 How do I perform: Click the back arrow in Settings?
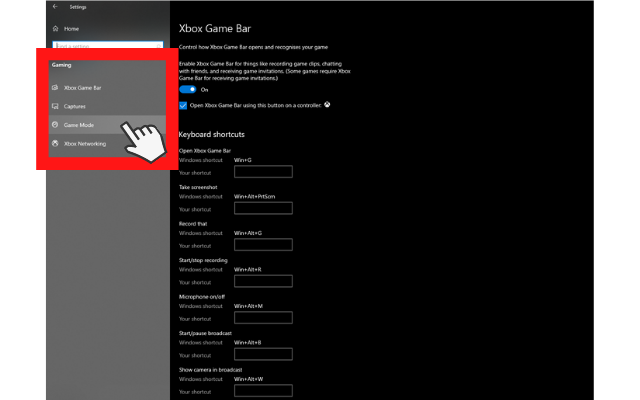[x=55, y=7]
